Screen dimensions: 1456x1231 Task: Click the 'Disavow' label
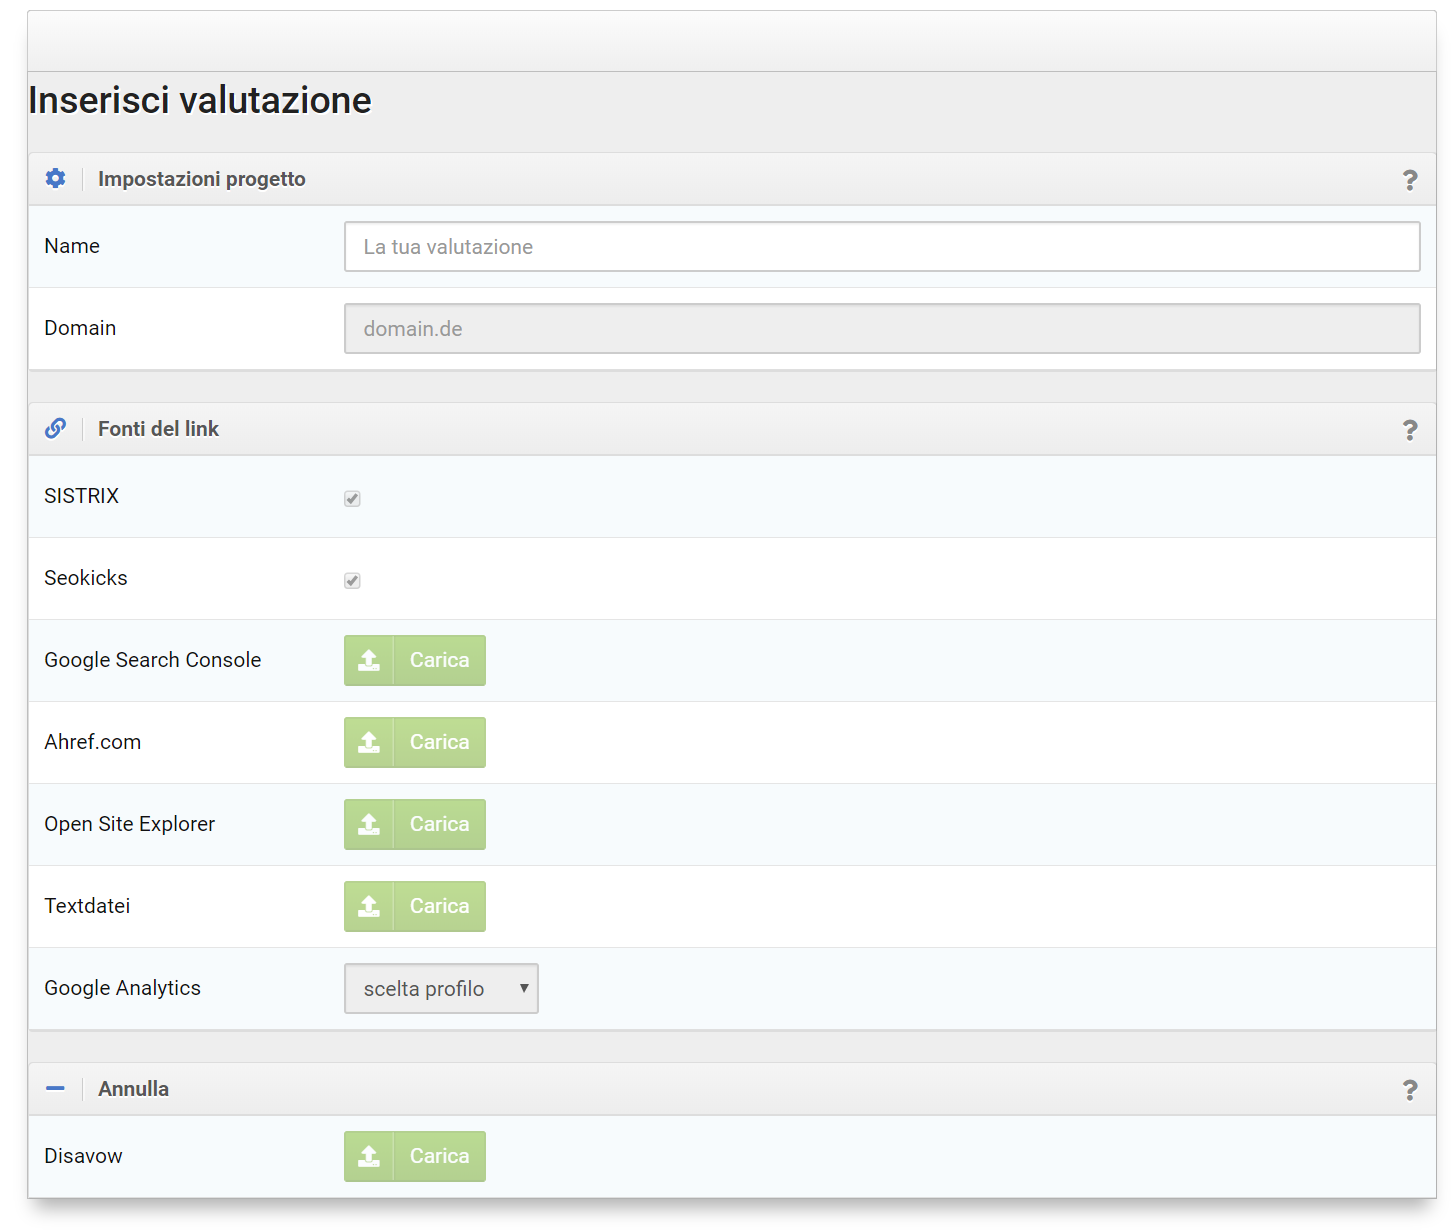pyautogui.click(x=84, y=1156)
